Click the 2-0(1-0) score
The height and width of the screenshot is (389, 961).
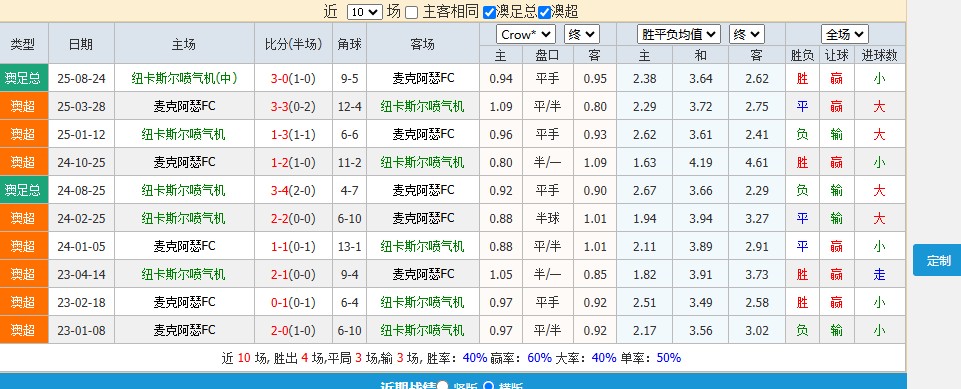click(x=293, y=330)
